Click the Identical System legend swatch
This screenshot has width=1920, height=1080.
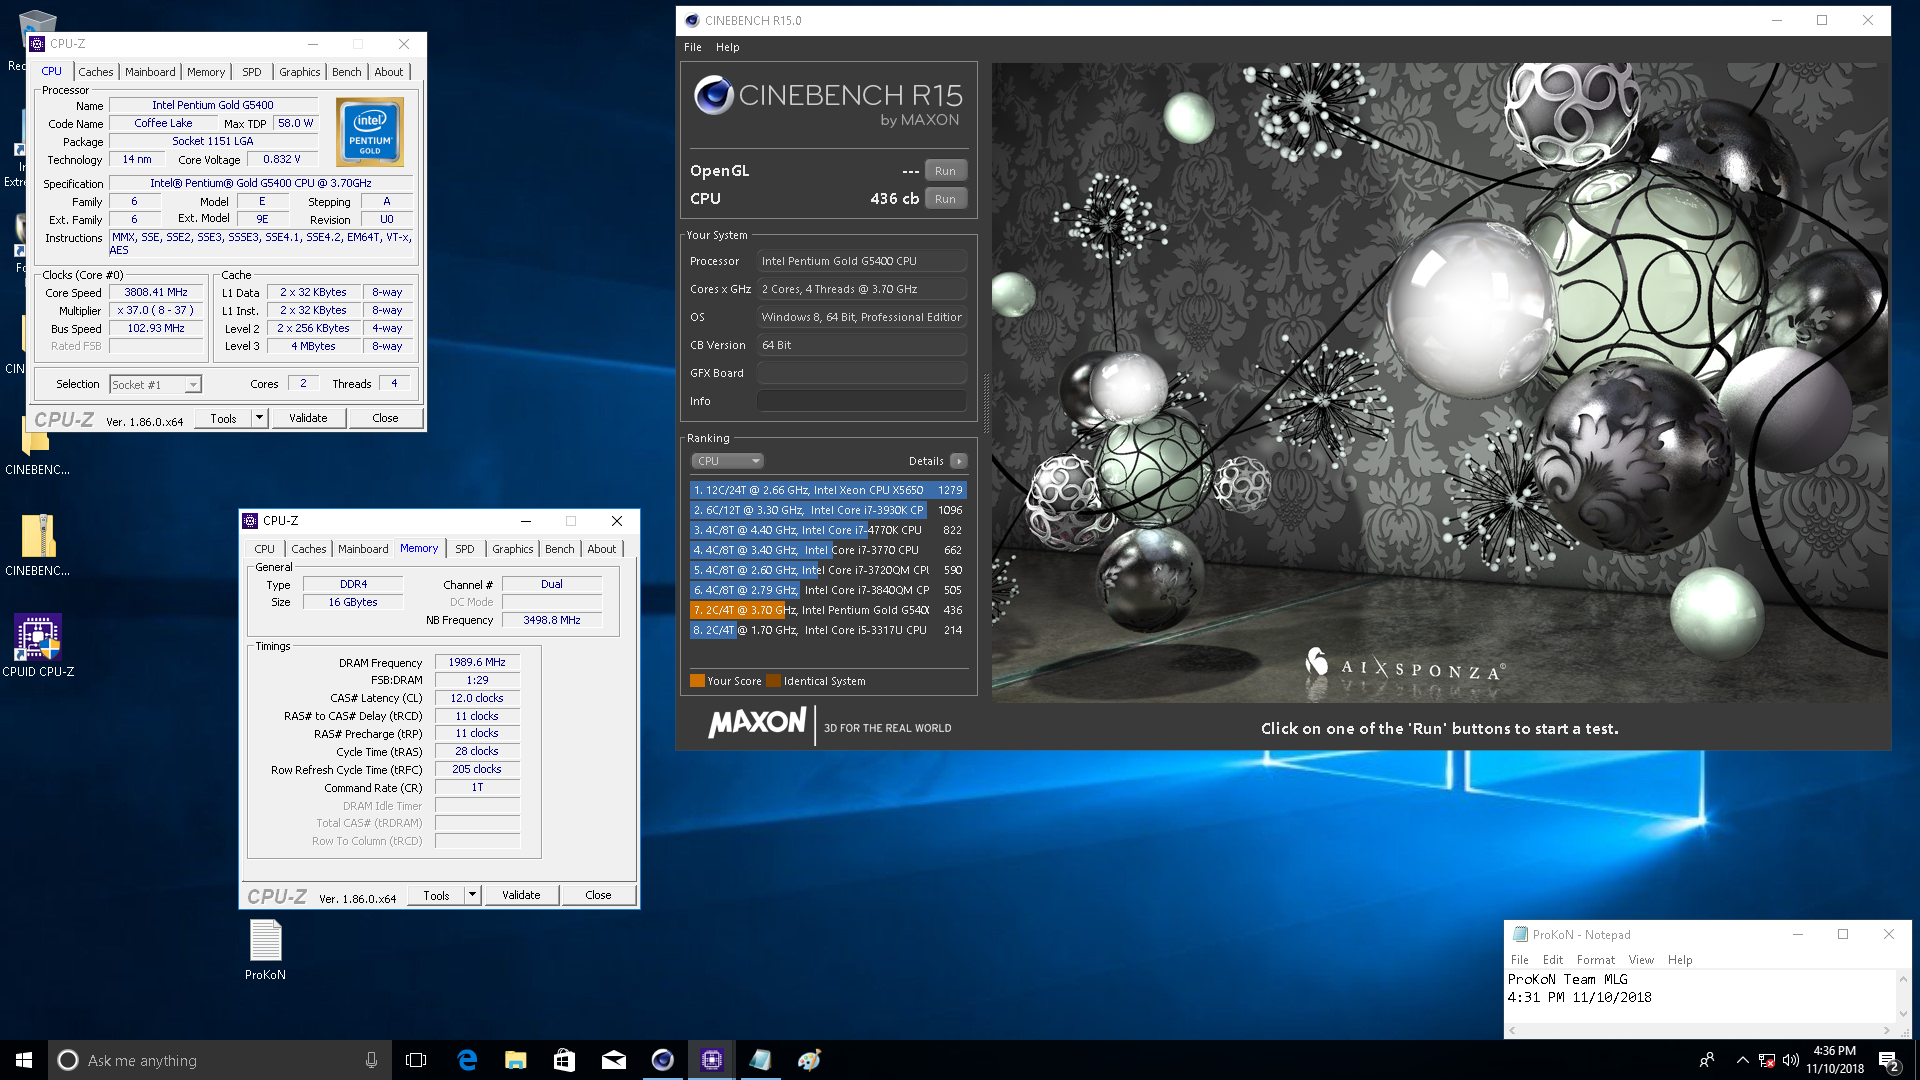point(773,681)
